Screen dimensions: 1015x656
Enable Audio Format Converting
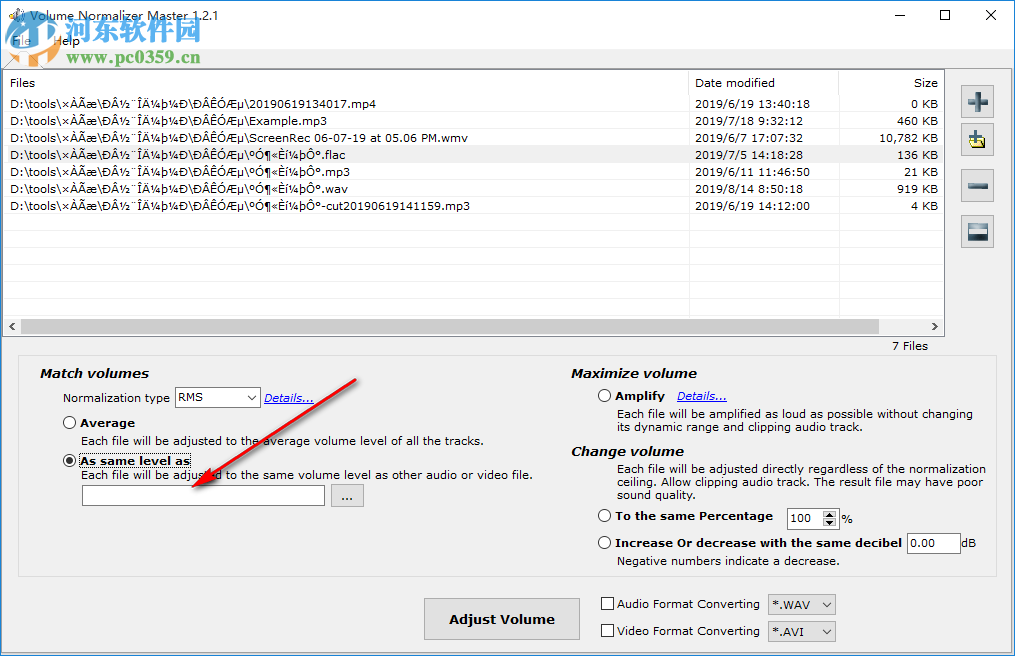(x=606, y=604)
